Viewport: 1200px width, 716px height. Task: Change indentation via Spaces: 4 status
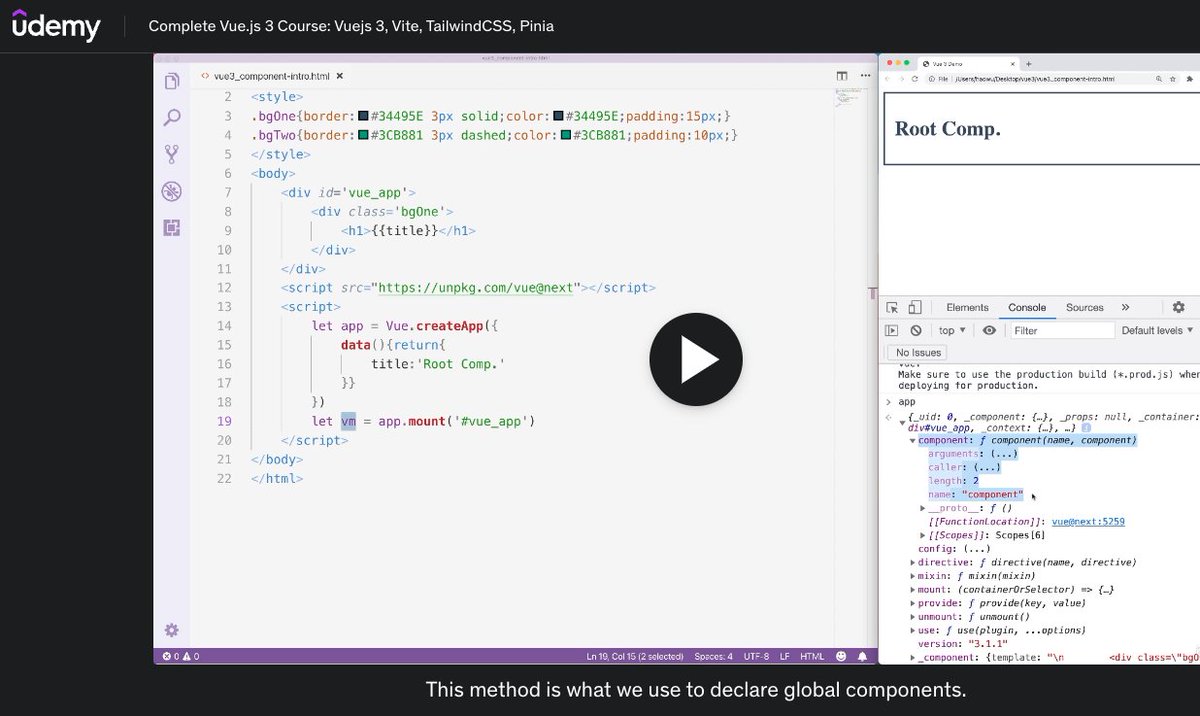(714, 657)
